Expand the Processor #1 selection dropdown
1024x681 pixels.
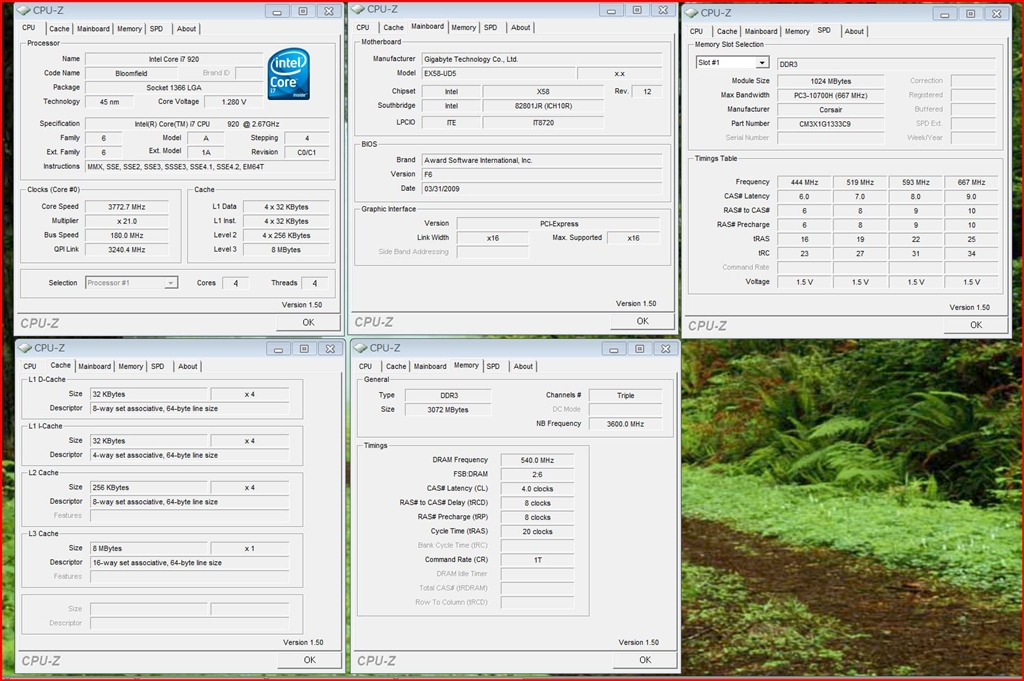pyautogui.click(x=170, y=283)
